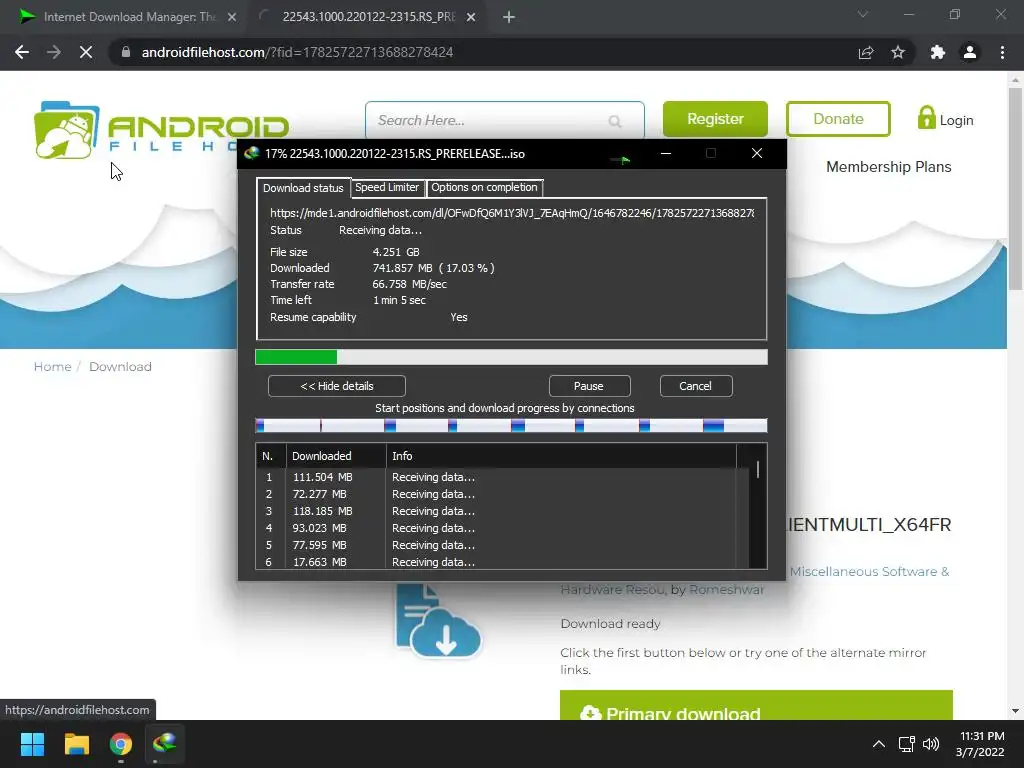Click the Hide details button
1024x768 pixels.
[x=337, y=386]
